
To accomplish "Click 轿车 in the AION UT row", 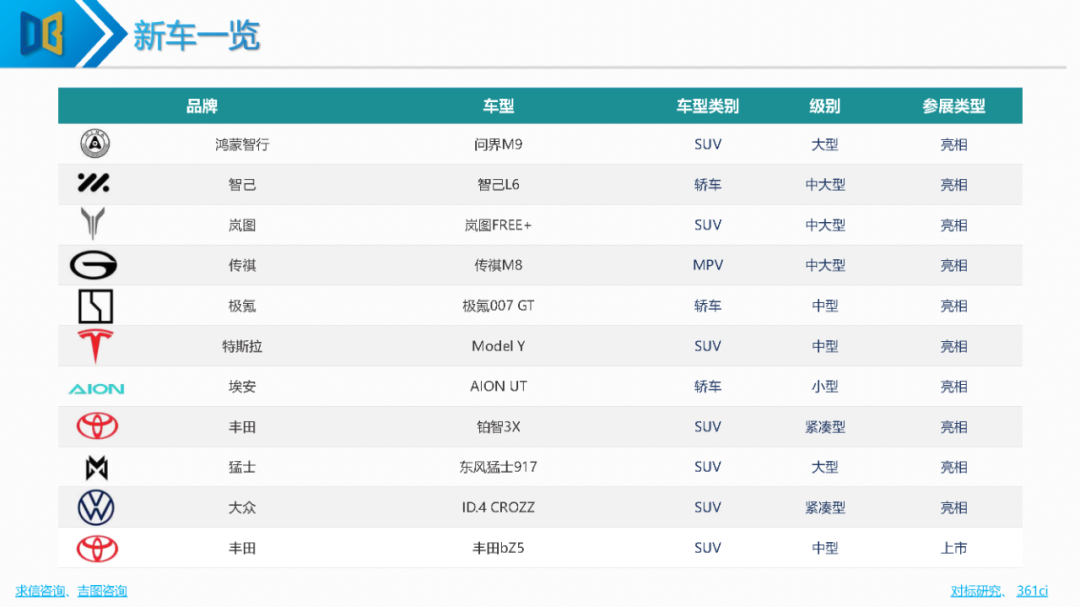I will (x=707, y=387).
